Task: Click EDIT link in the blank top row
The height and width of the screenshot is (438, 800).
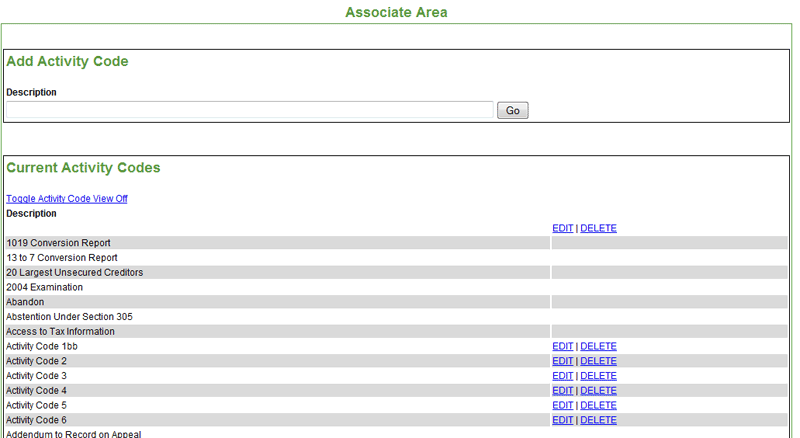Action: click(x=563, y=228)
